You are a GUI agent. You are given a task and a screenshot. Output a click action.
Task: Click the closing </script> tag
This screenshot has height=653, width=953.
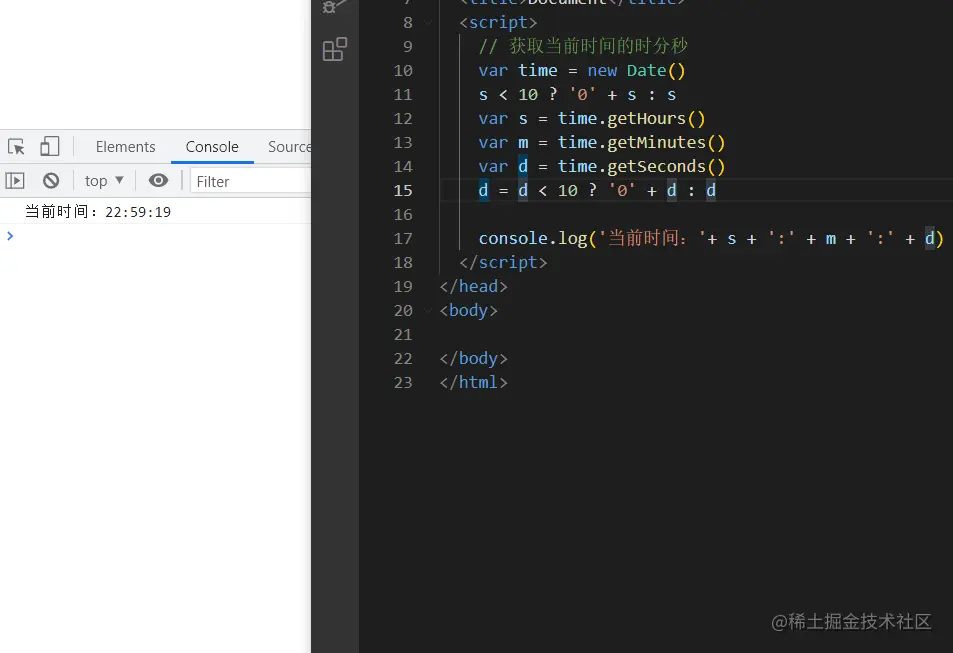(x=503, y=263)
